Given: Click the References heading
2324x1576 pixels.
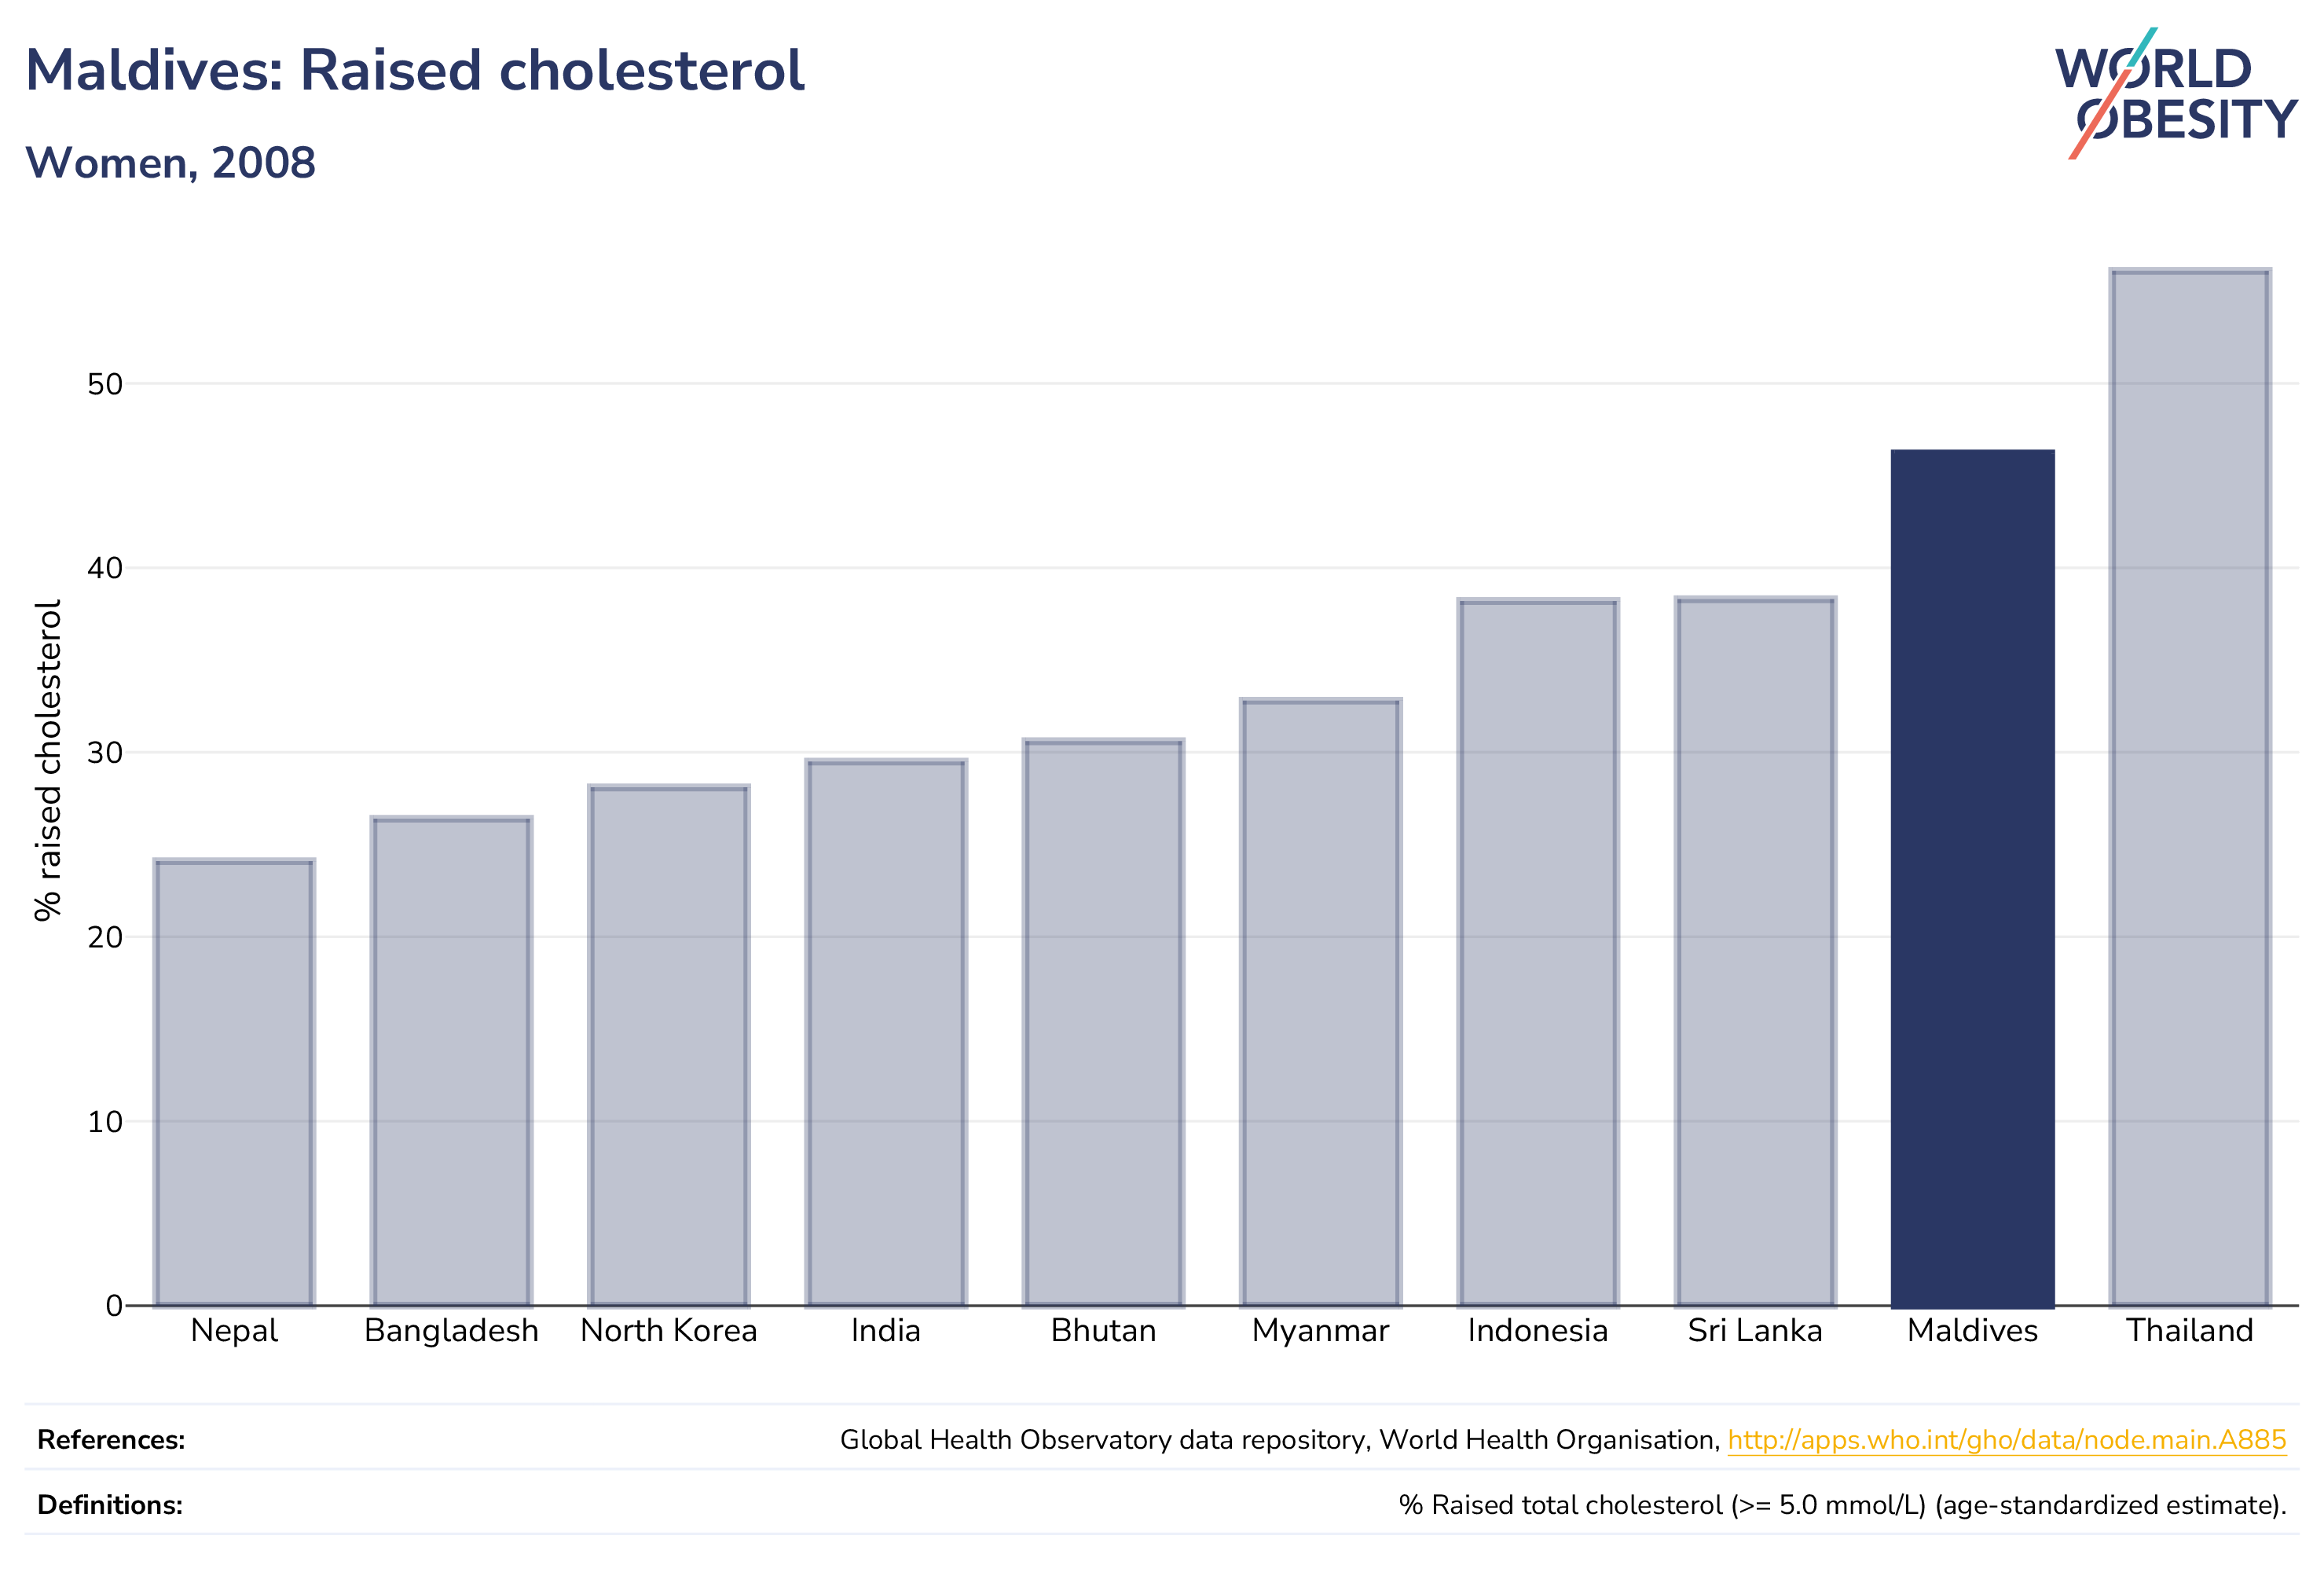Looking at the screenshot, I should point(111,1440).
